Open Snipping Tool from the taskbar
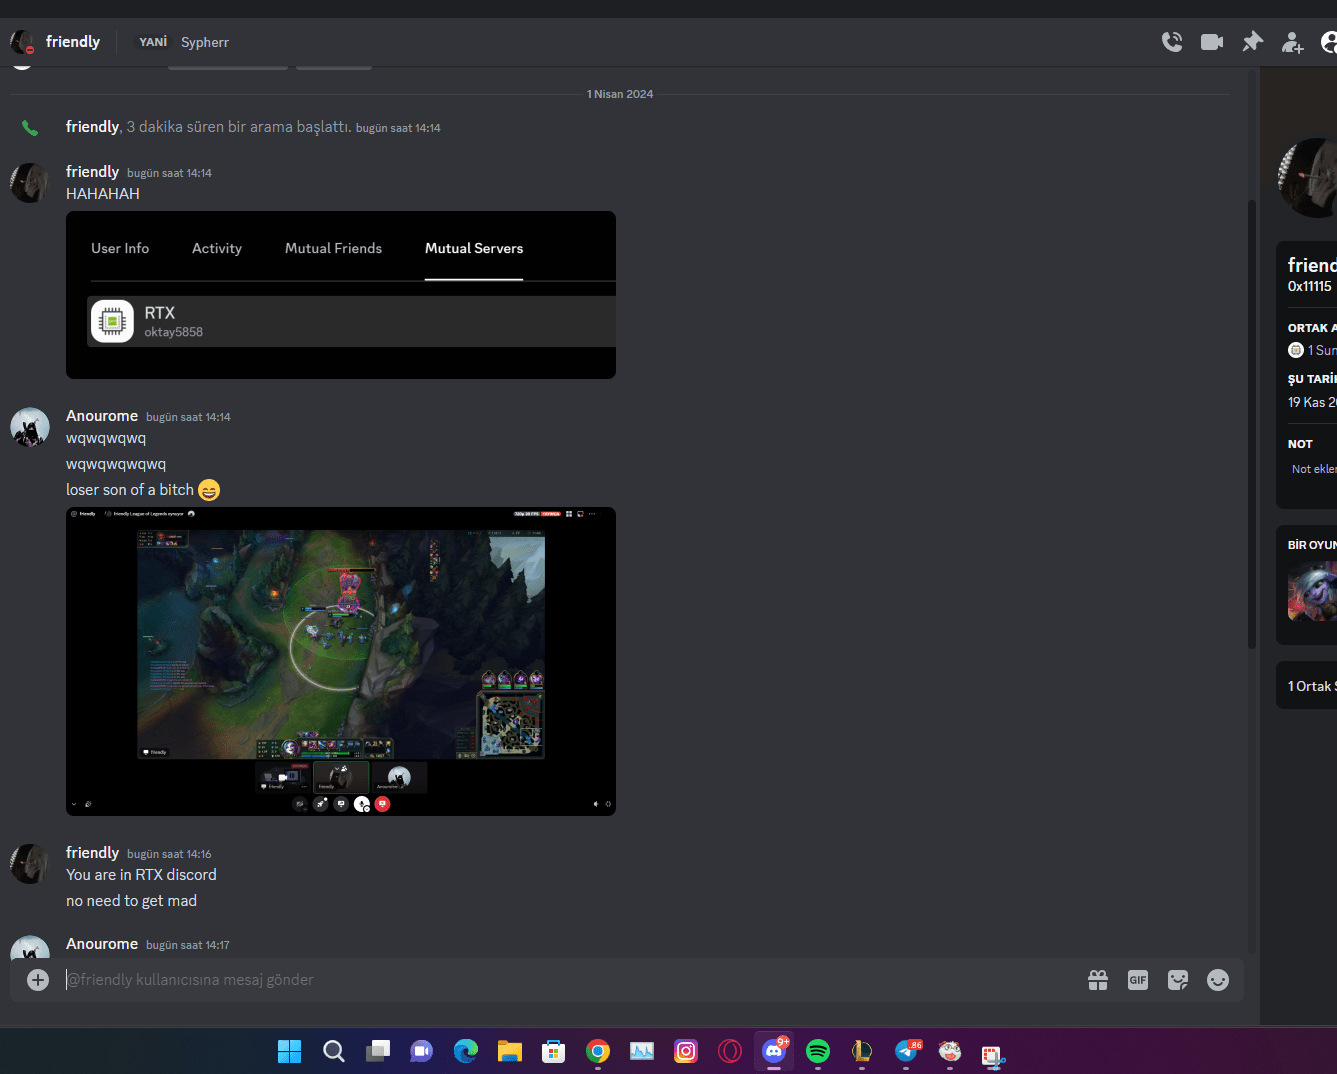The height and width of the screenshot is (1074, 1337). [x=992, y=1056]
